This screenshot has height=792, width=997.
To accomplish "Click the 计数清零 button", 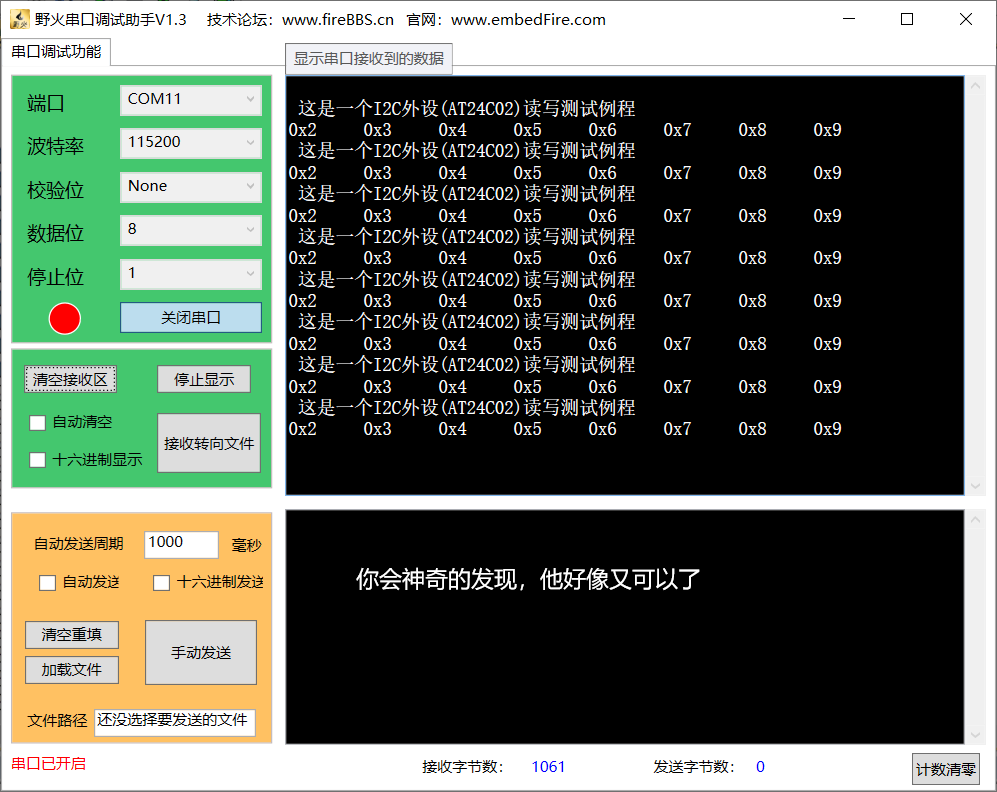I will [x=946, y=770].
